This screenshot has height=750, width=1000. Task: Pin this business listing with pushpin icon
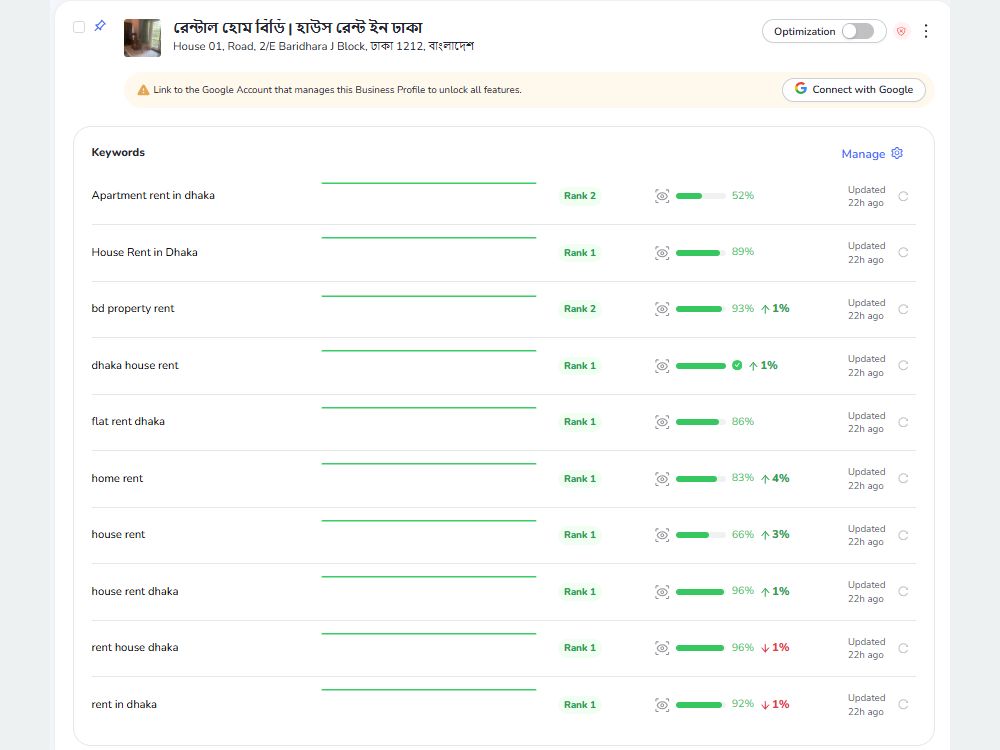[x=100, y=26]
